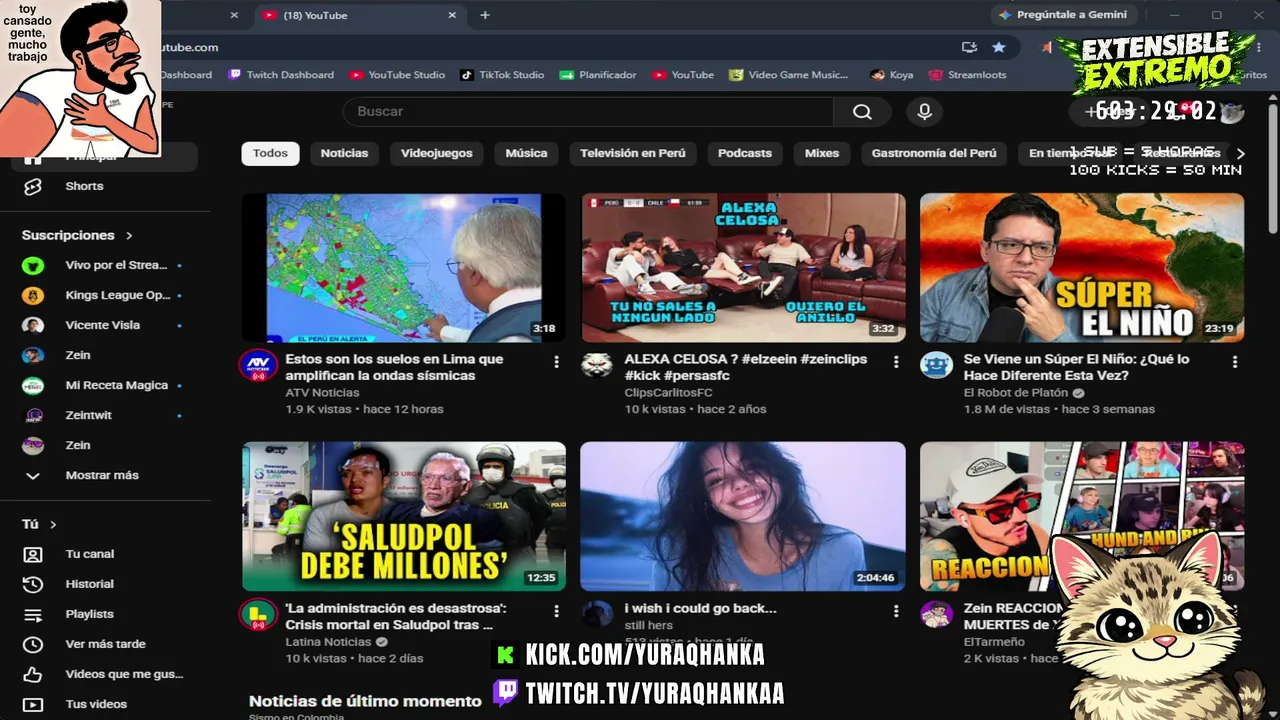Open options menu for Súper El Niño video

click(1235, 362)
